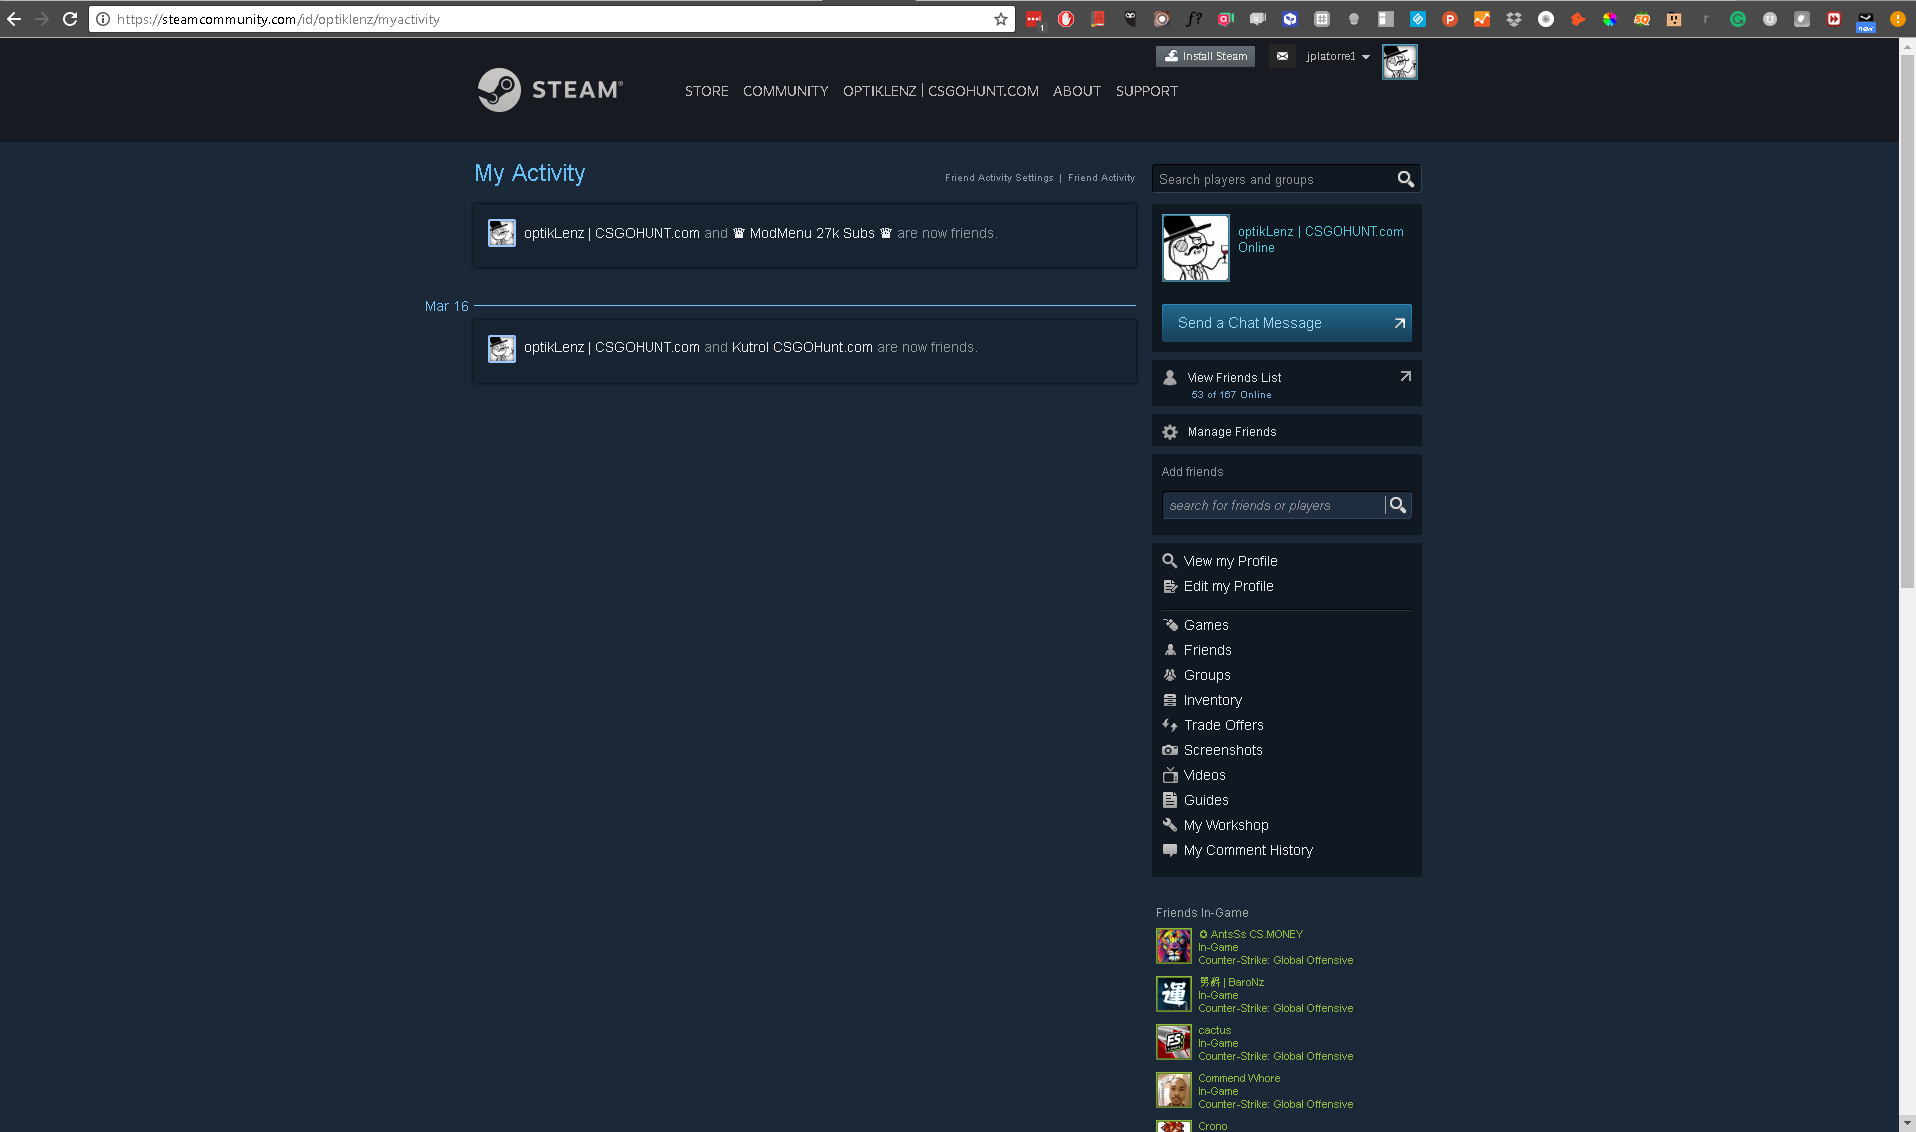
Task: Click View my Profile link
Action: click(1230, 561)
